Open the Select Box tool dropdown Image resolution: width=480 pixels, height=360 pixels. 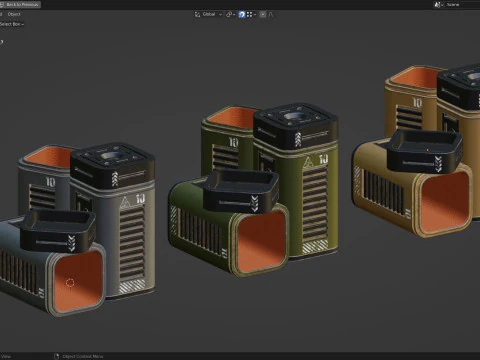[12, 24]
